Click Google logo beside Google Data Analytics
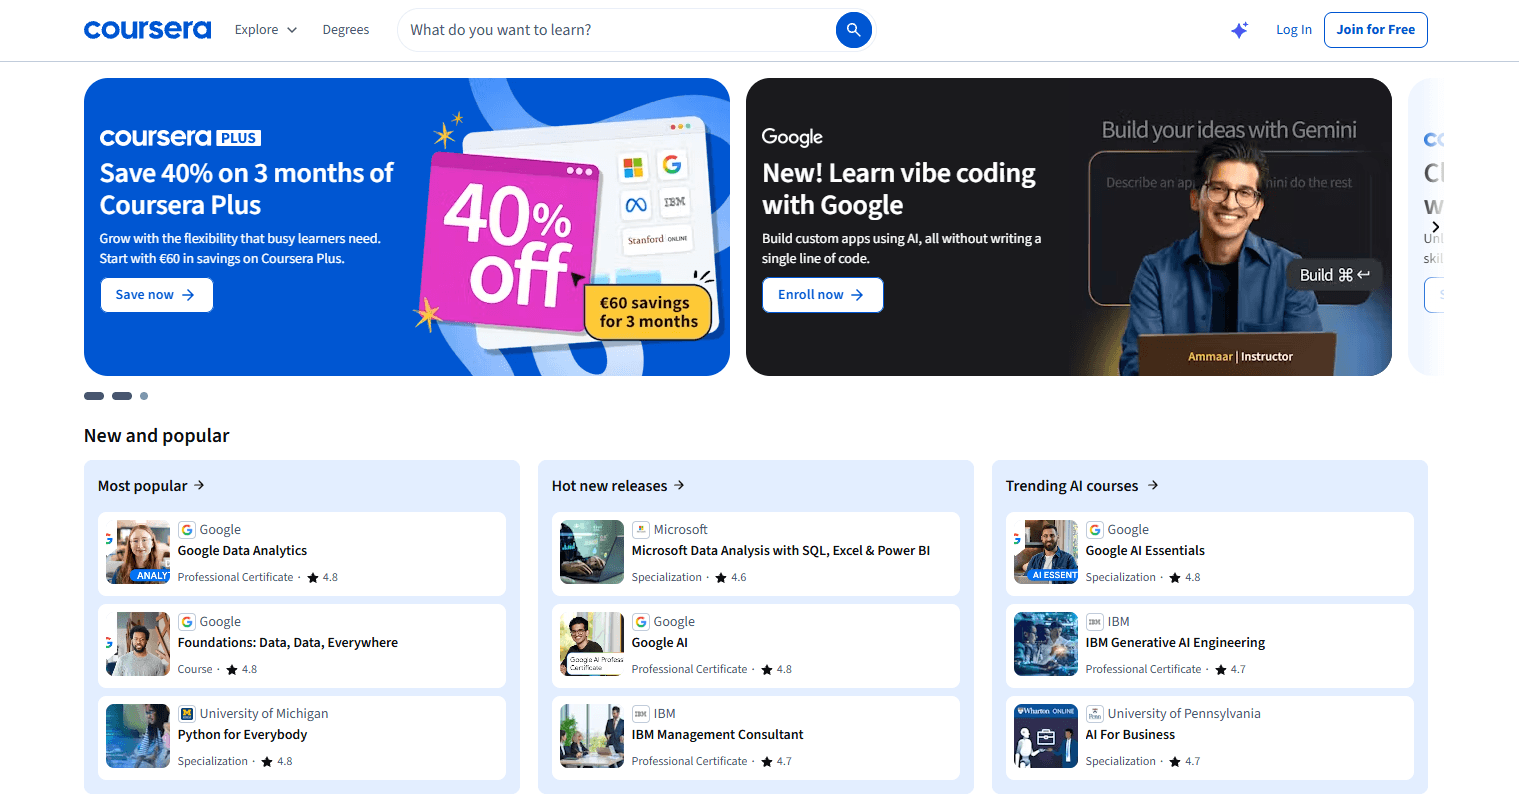This screenshot has width=1519, height=810. 187,530
